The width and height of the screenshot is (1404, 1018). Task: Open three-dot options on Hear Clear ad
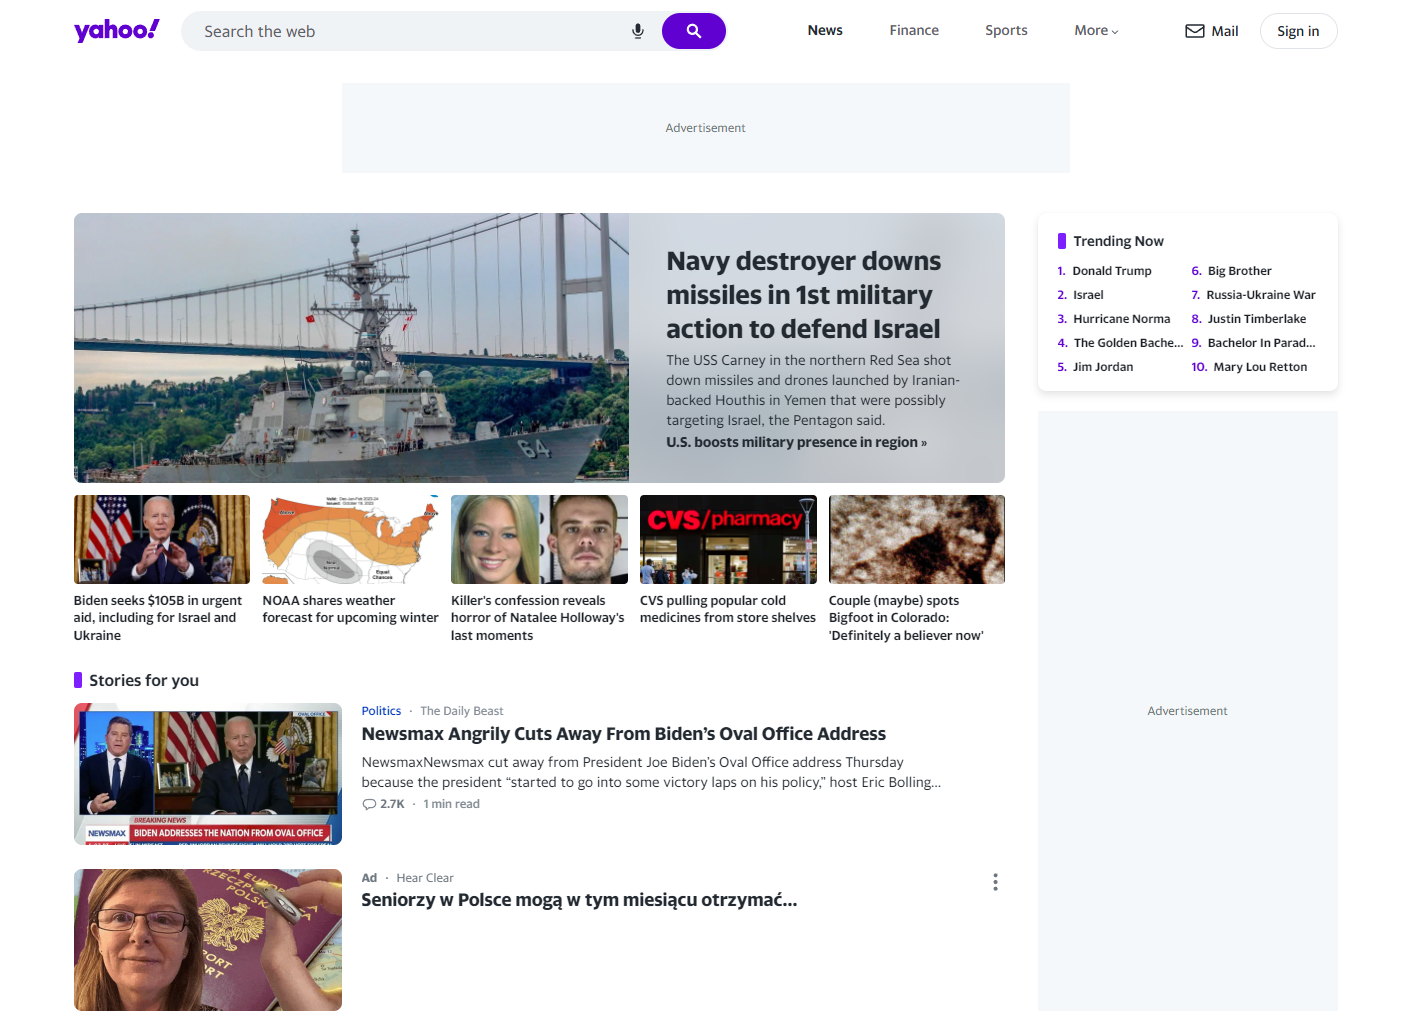pyautogui.click(x=995, y=882)
